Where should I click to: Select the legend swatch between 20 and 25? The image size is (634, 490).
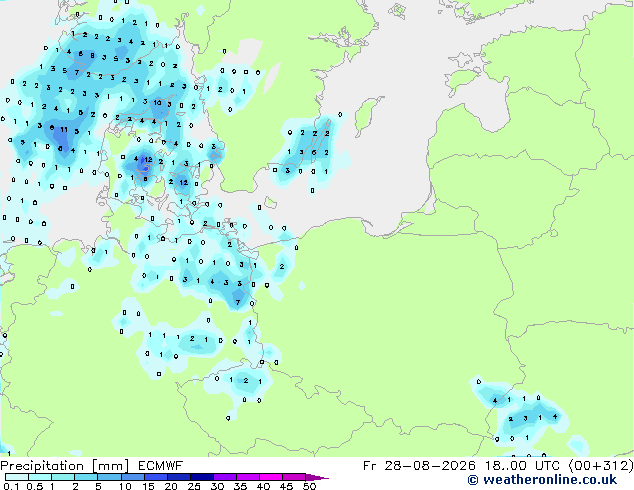point(179,477)
